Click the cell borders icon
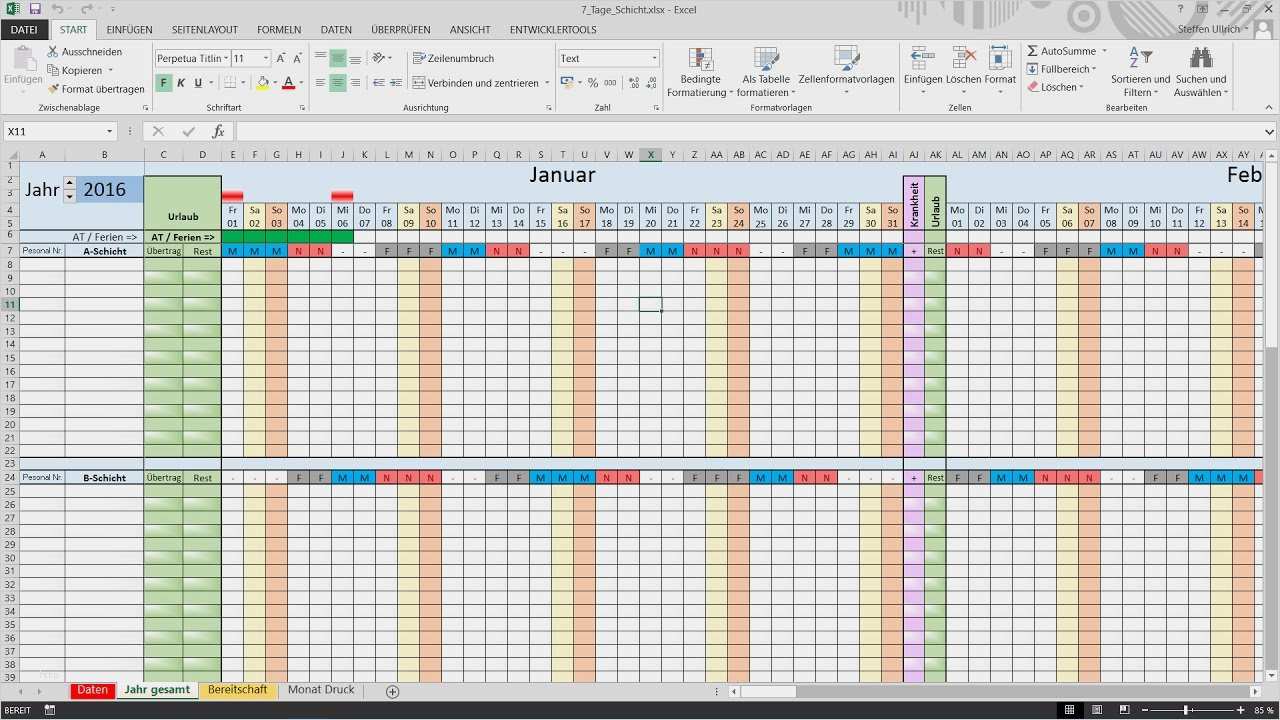 click(x=229, y=83)
